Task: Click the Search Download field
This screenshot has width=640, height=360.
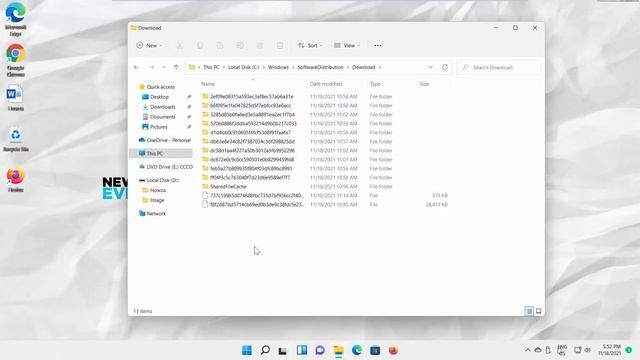Action: pos(499,67)
